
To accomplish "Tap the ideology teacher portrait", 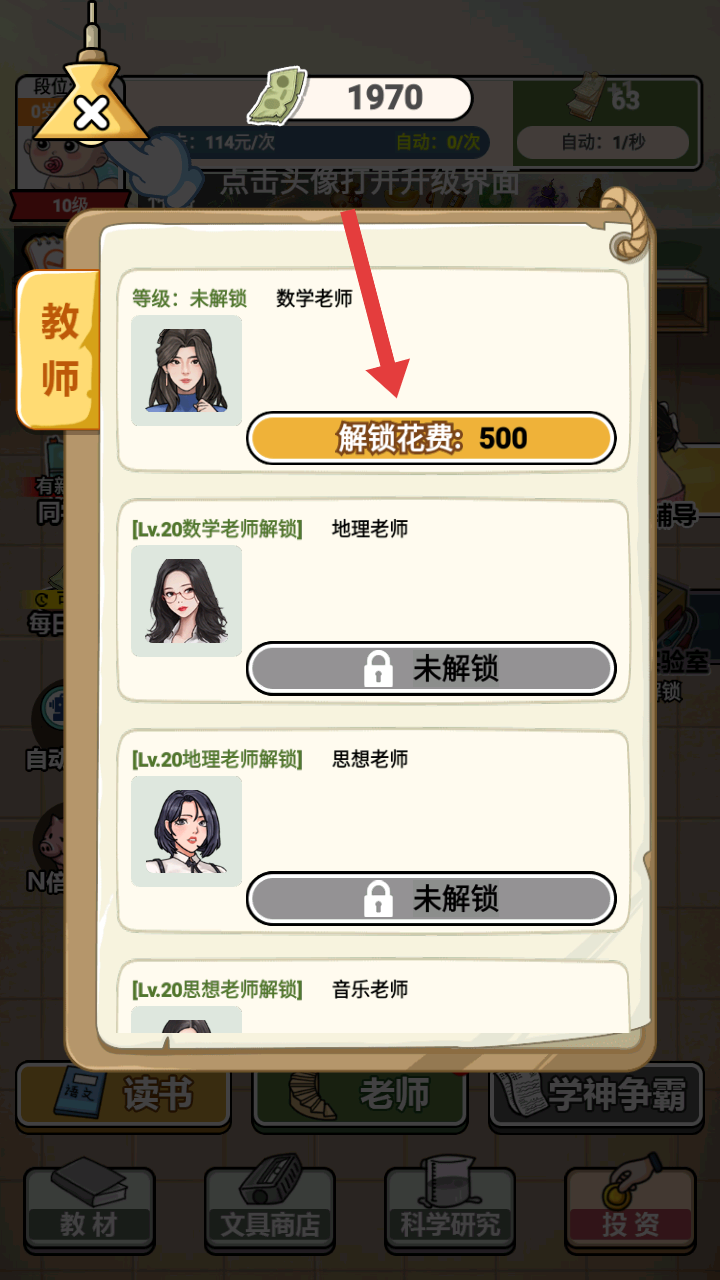I will 187,831.
